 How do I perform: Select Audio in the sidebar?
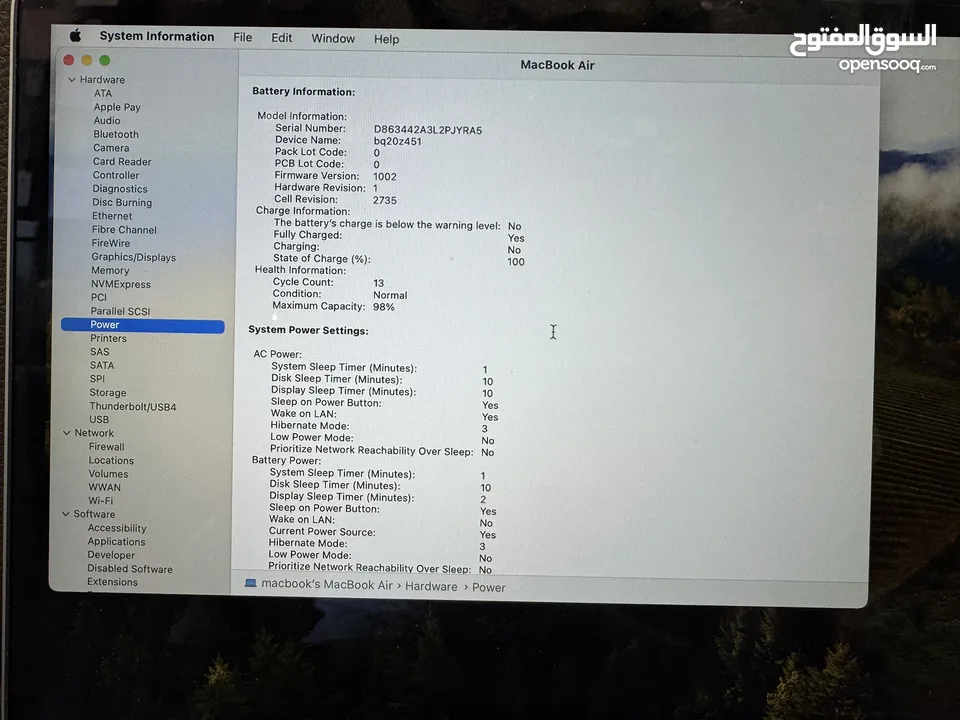tap(107, 121)
